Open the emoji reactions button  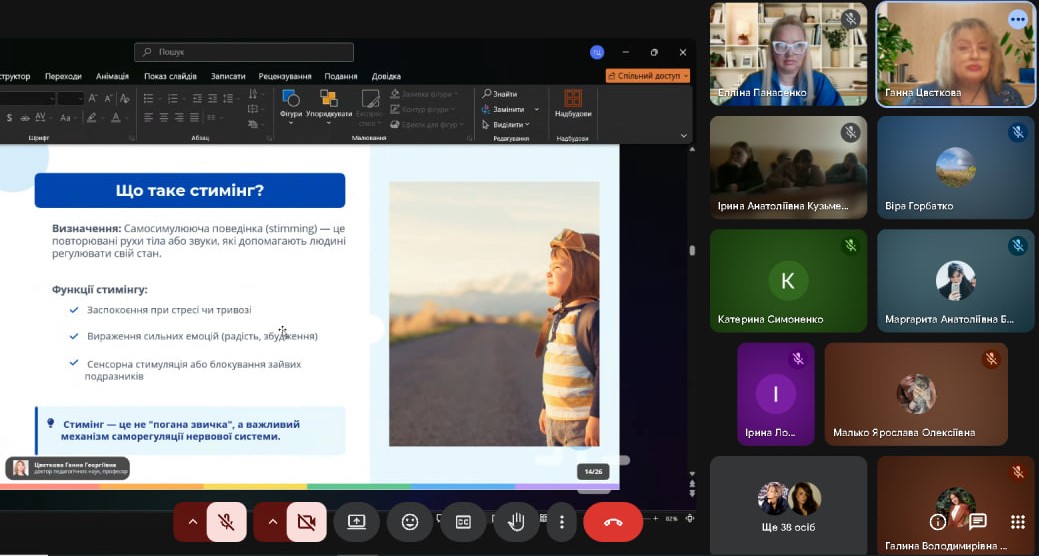(410, 522)
